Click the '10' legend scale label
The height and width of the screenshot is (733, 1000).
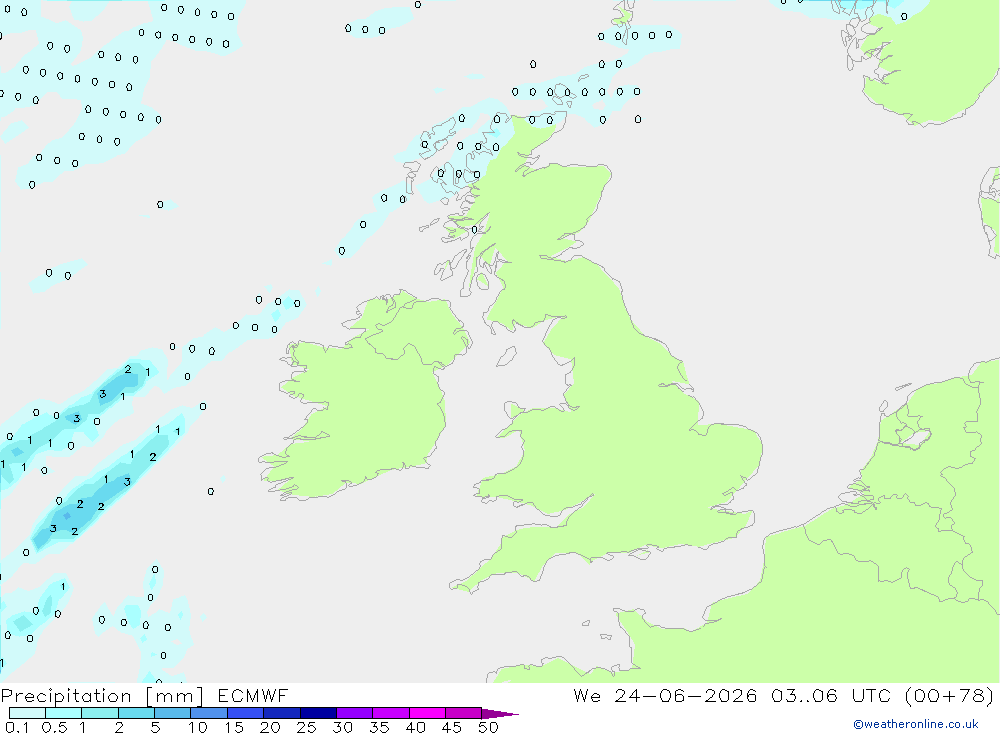(x=198, y=727)
